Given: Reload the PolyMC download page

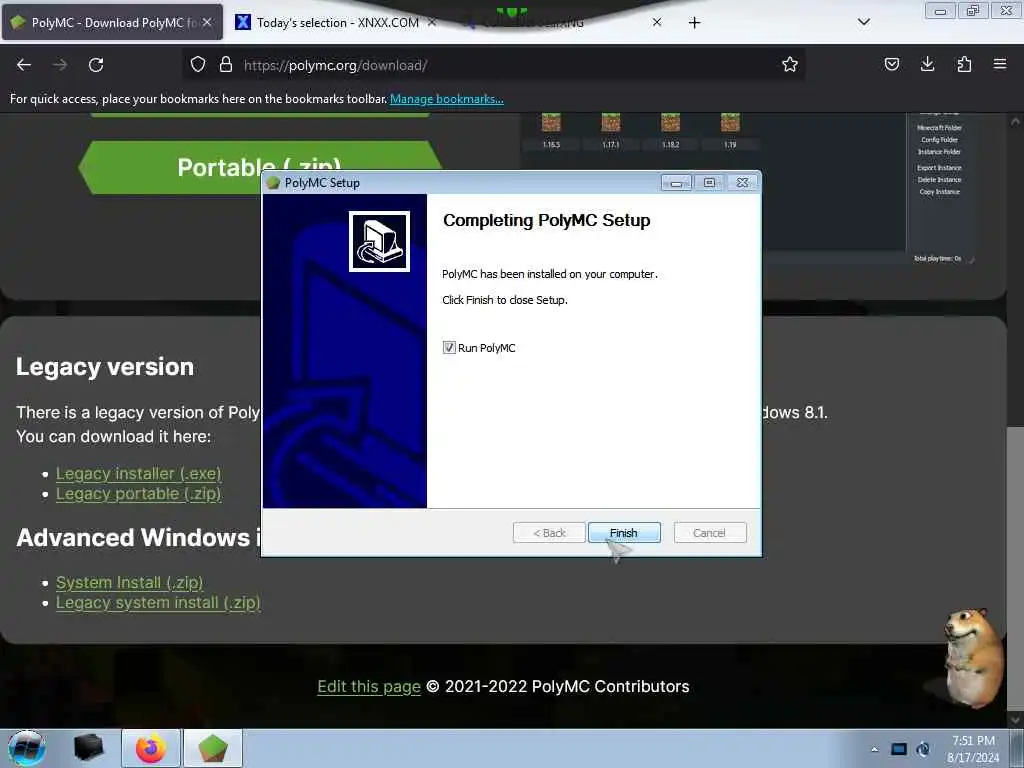Looking at the screenshot, I should click(x=96, y=65).
